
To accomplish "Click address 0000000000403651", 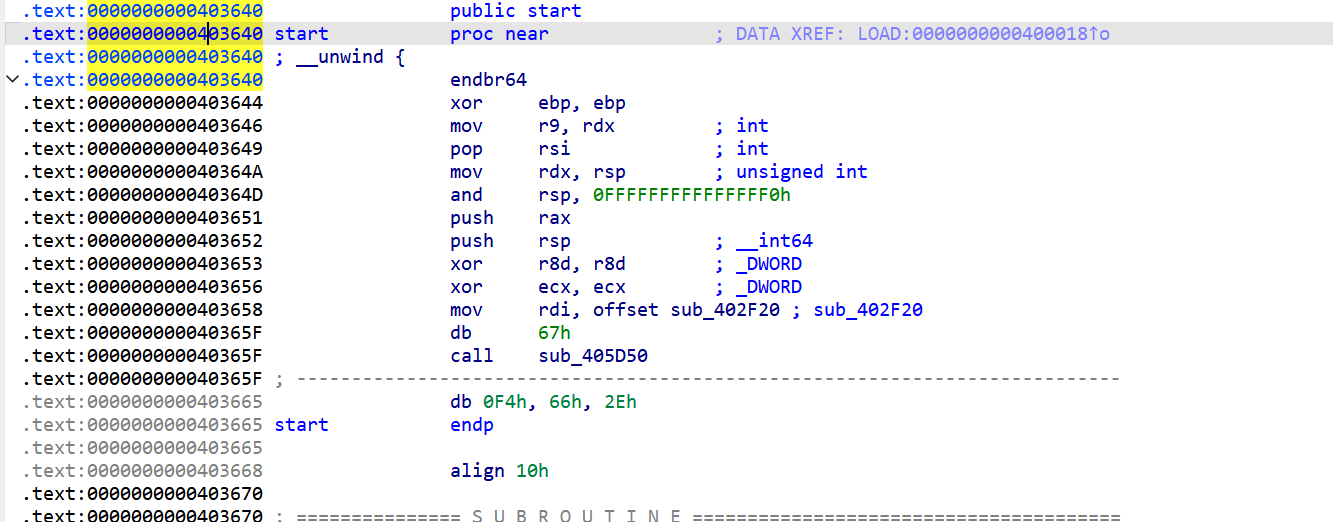I will coord(175,218).
